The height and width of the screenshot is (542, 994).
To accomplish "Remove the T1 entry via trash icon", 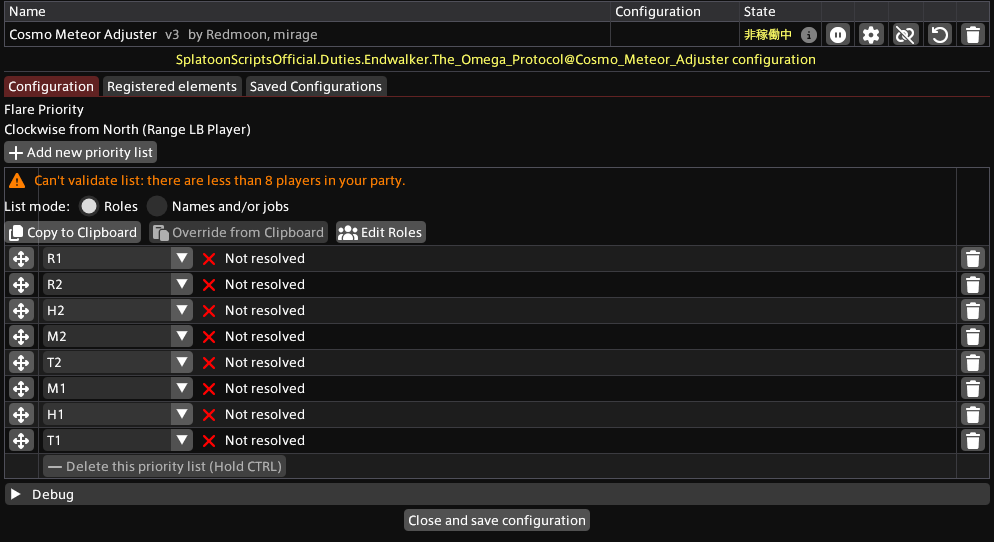I will (972, 441).
